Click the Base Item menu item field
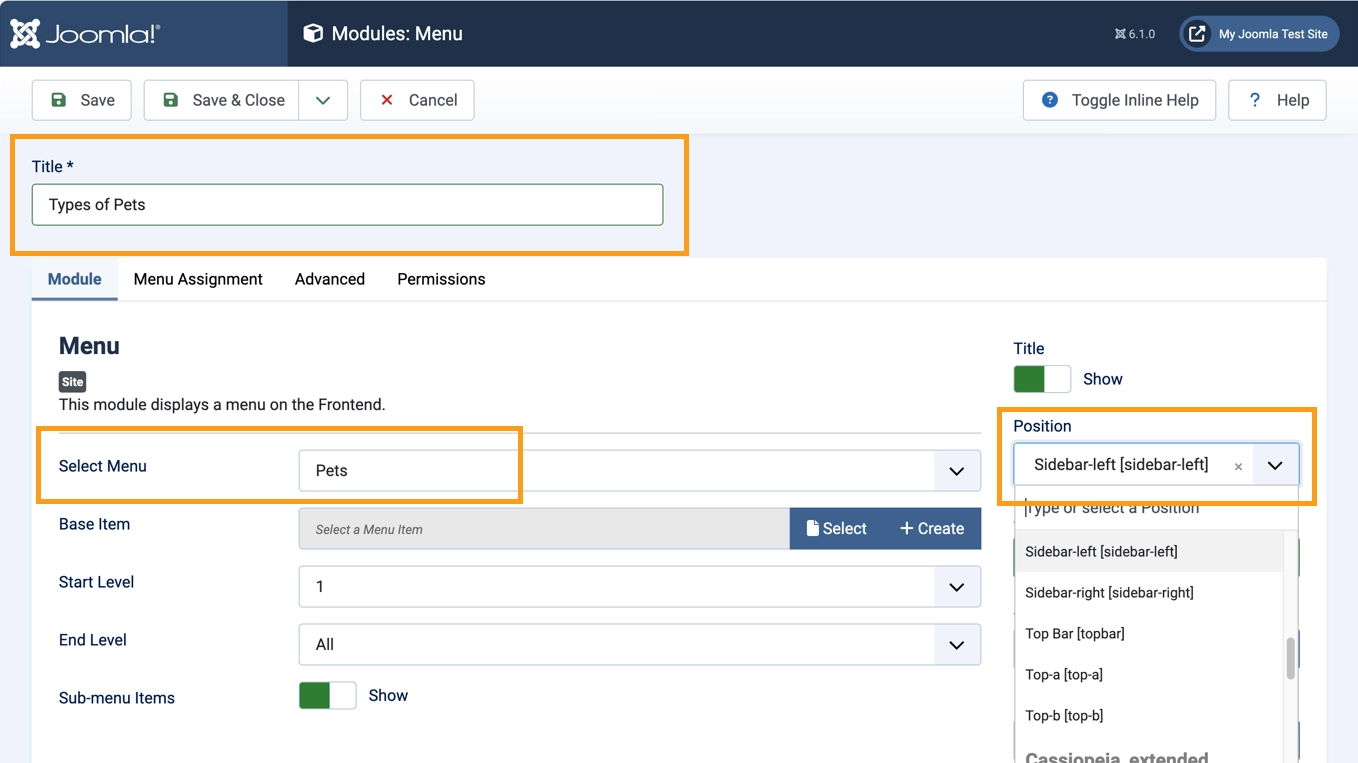 point(544,529)
